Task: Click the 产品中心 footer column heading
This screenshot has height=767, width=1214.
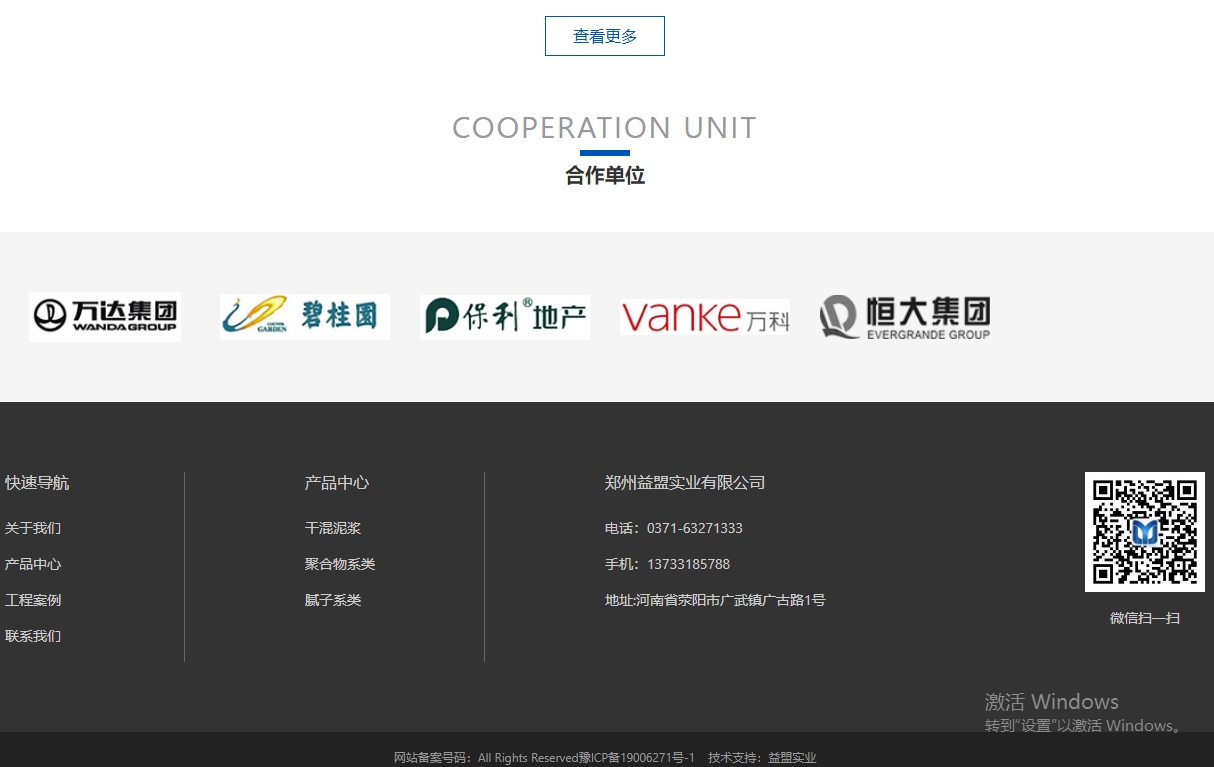Action: (x=337, y=483)
